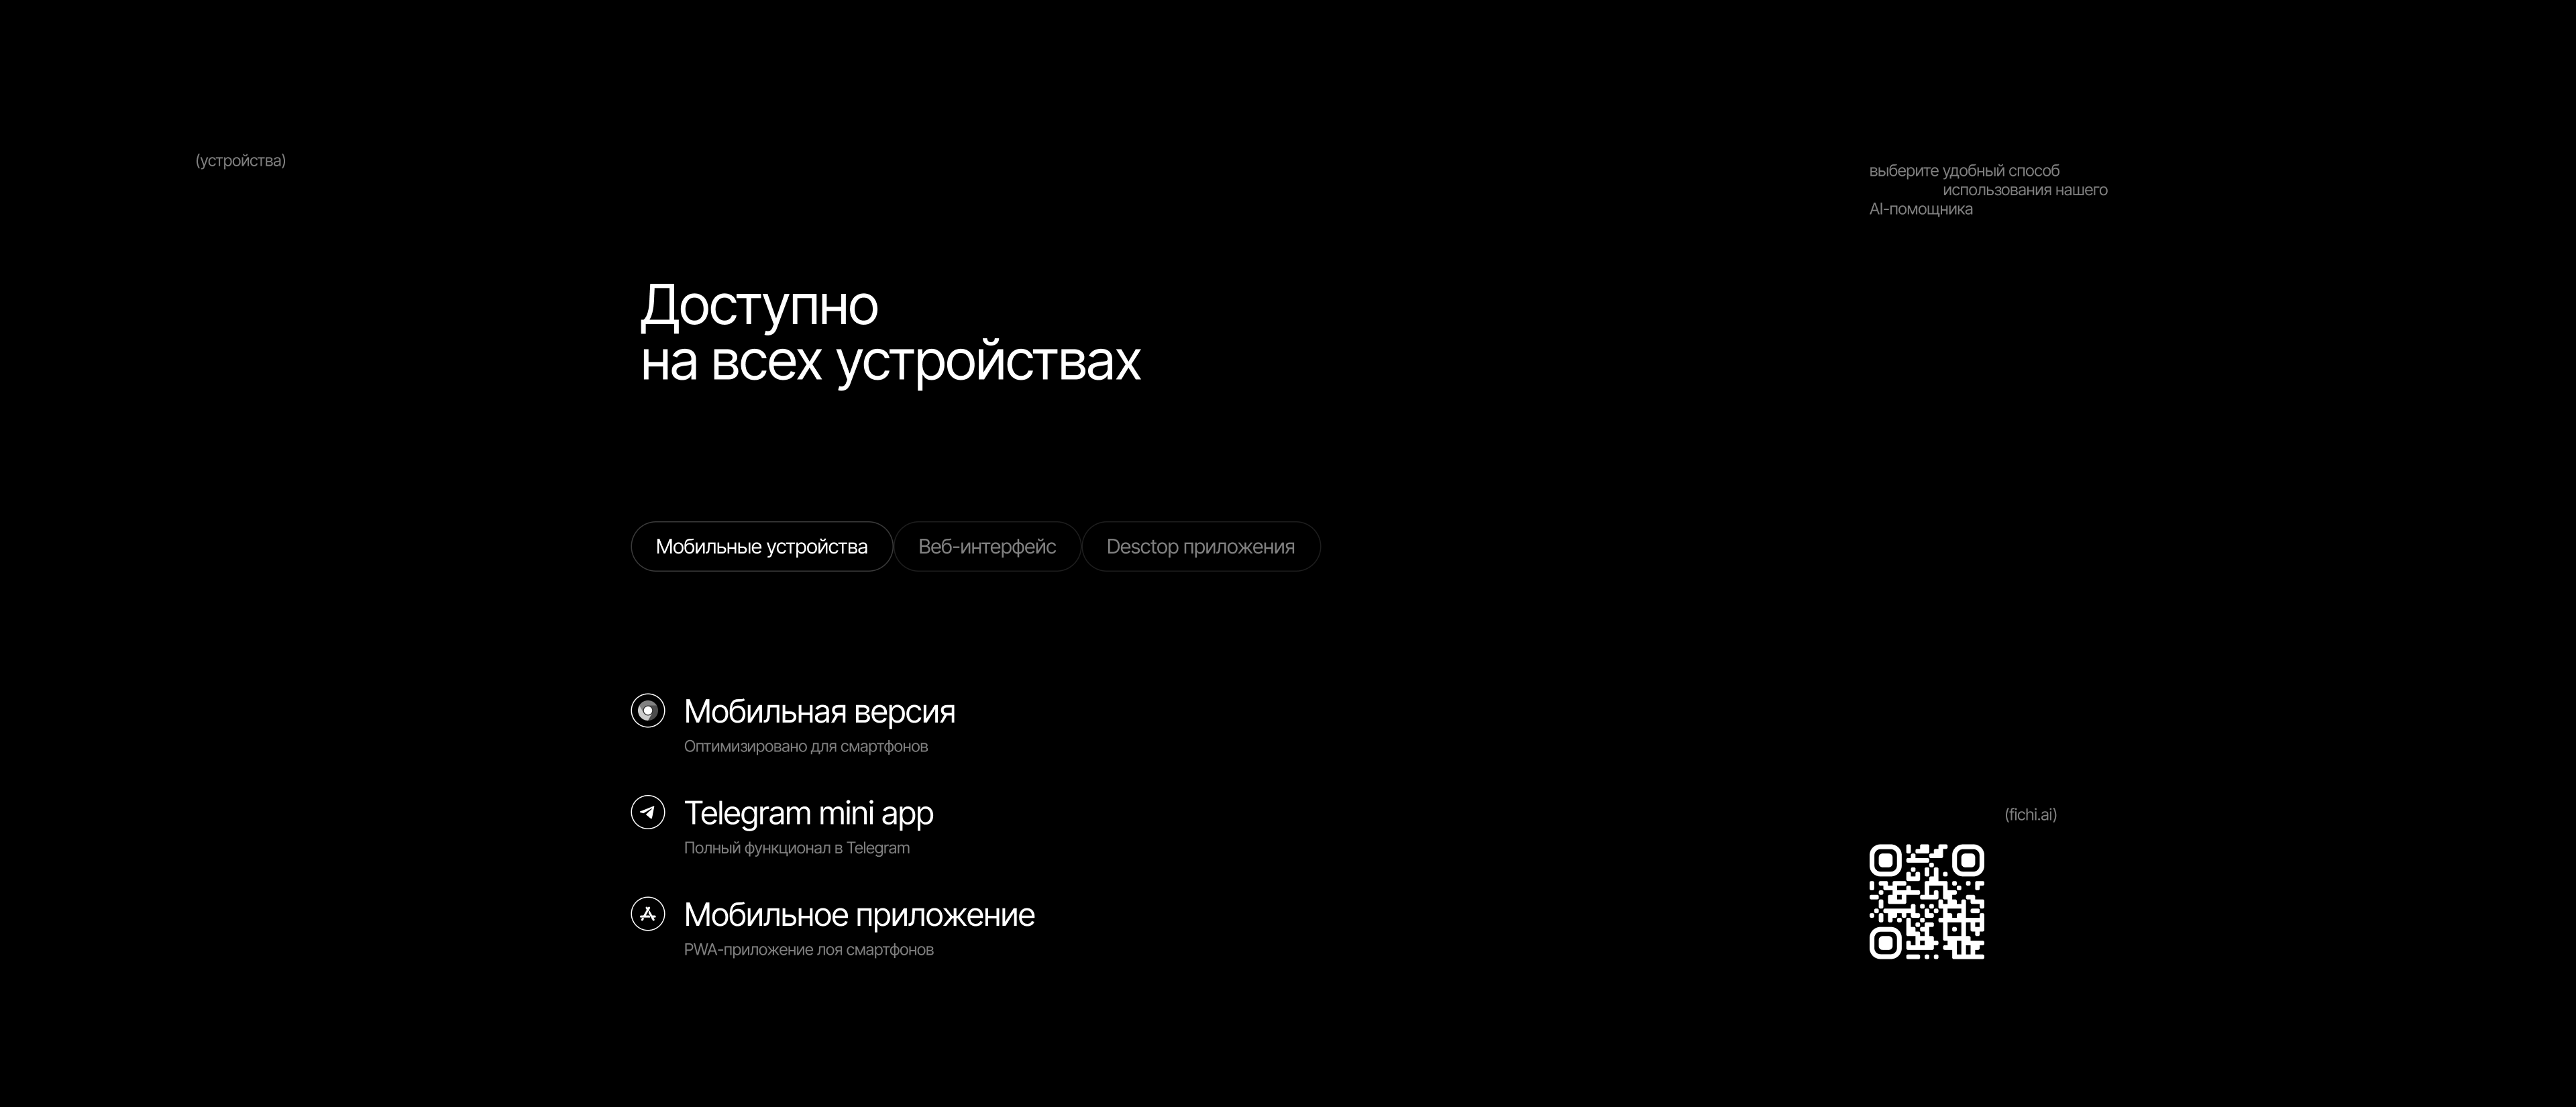Select the Мобильные устройства tab
2576x1107 pixels.
point(761,547)
